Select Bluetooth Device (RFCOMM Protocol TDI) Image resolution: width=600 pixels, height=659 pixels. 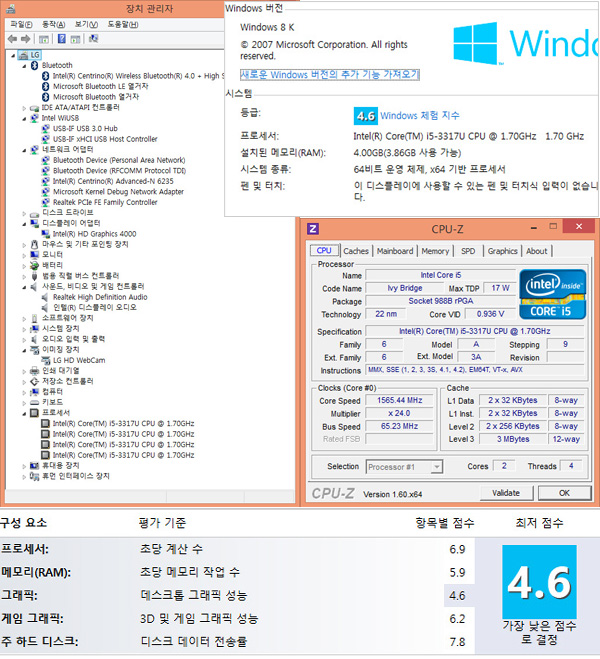tap(119, 171)
